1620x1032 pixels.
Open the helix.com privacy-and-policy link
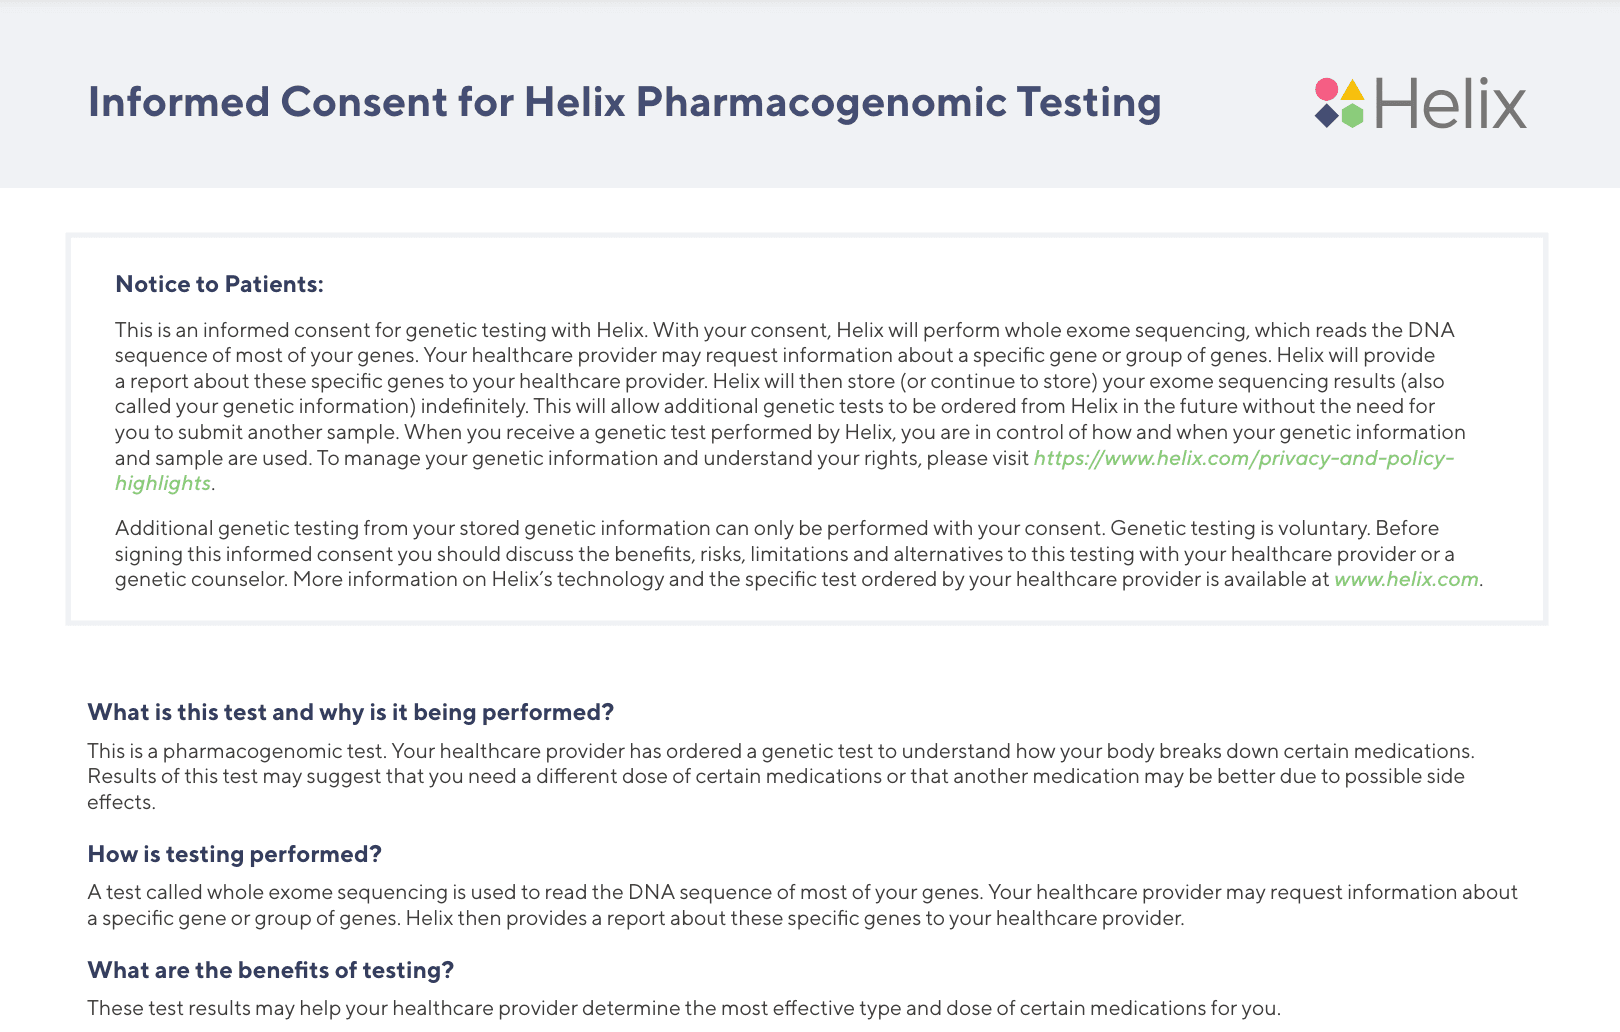1243,458
